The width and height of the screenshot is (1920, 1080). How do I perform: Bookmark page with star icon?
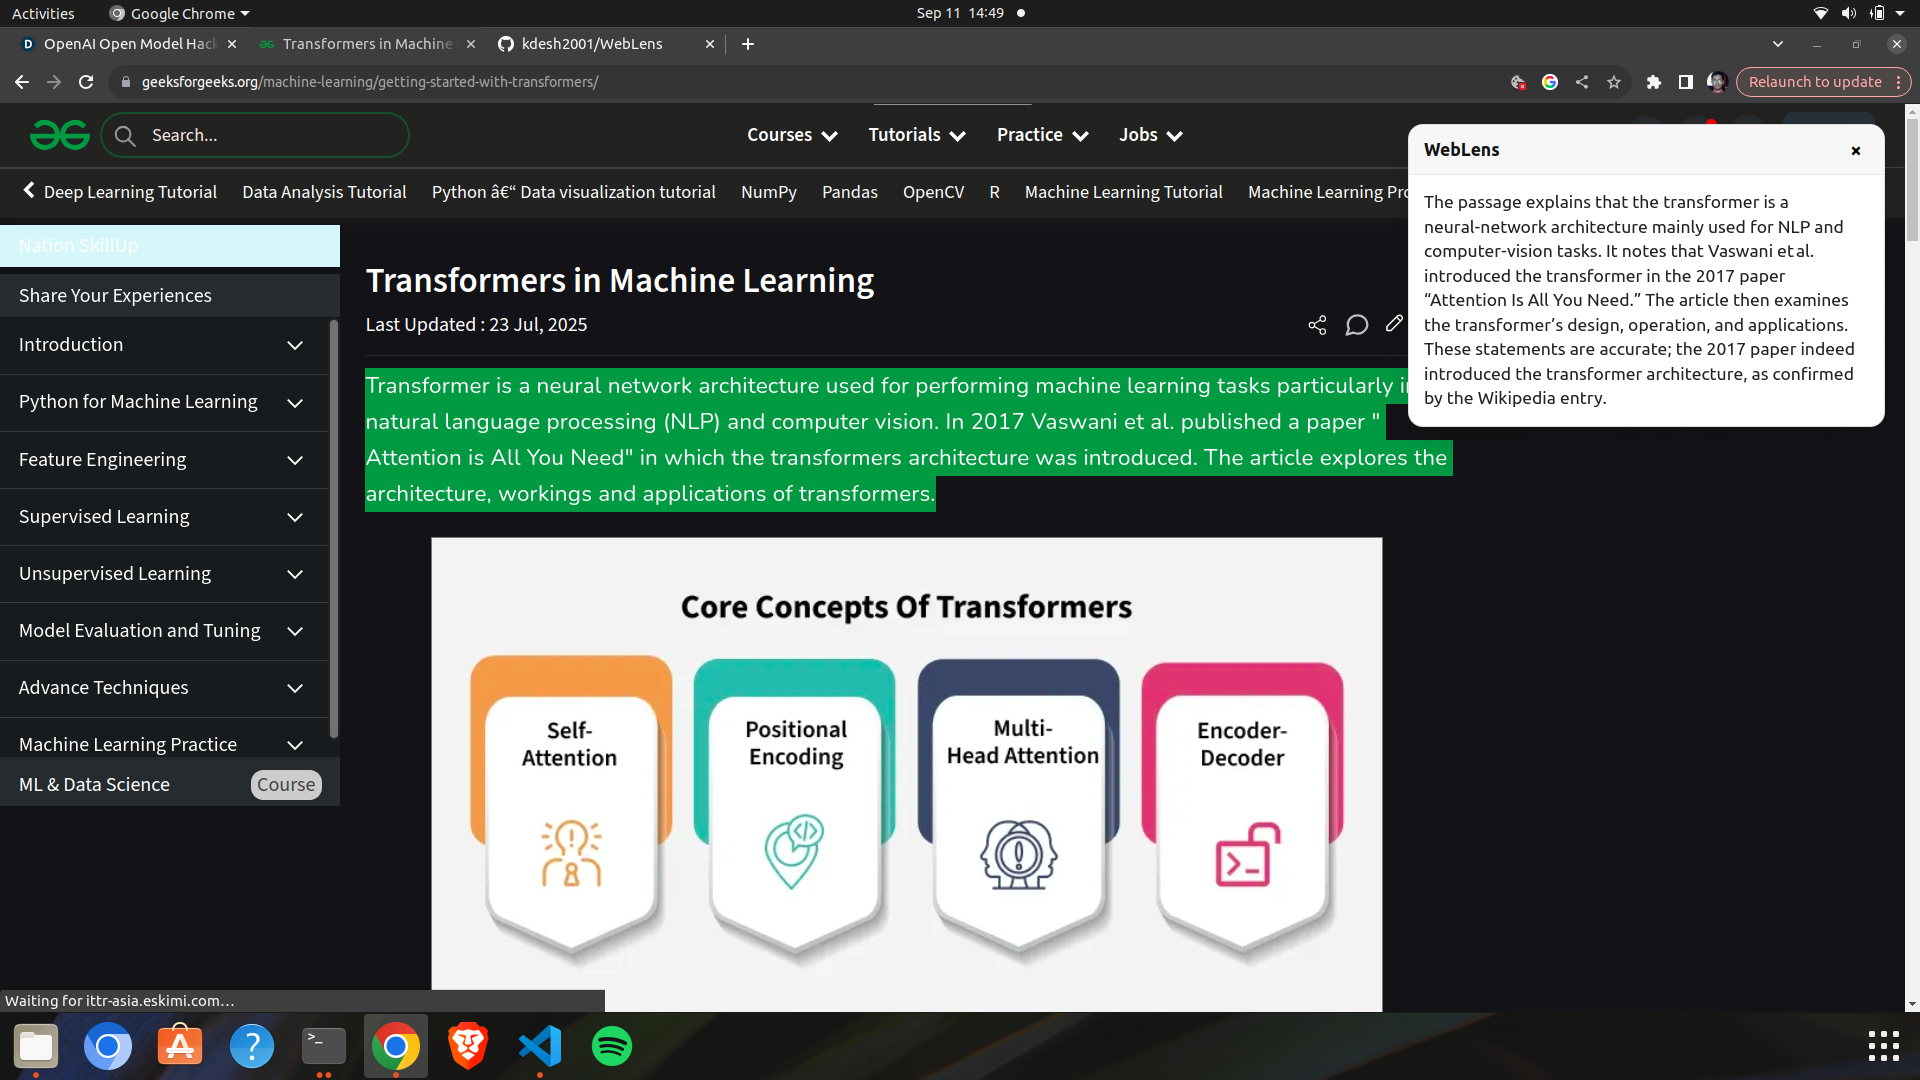[x=1614, y=82]
